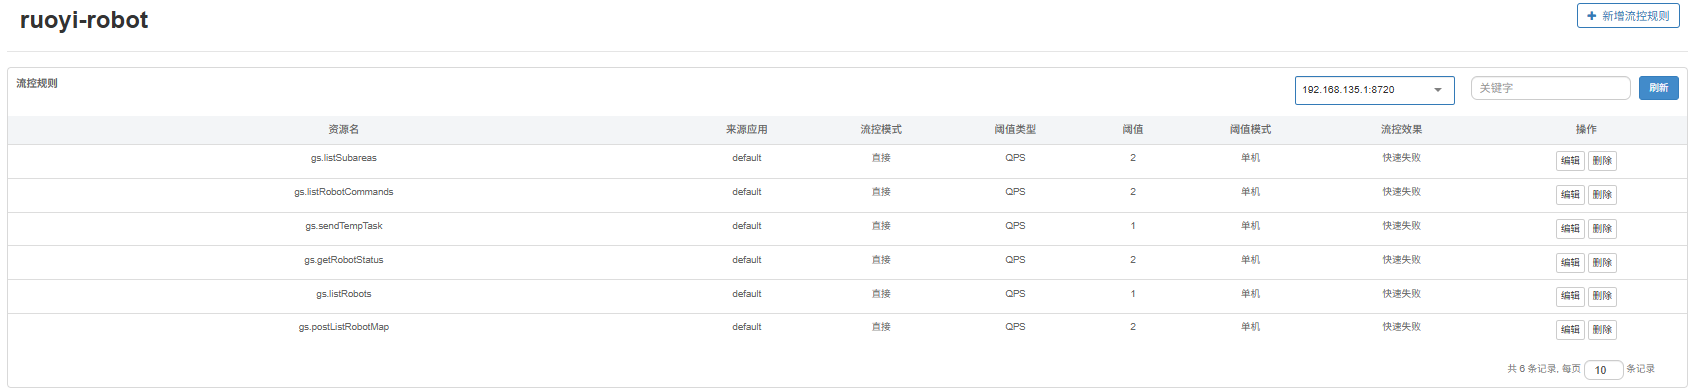Edit the gs.postListRobotMap rule
1691x389 pixels.
(x=1570, y=330)
